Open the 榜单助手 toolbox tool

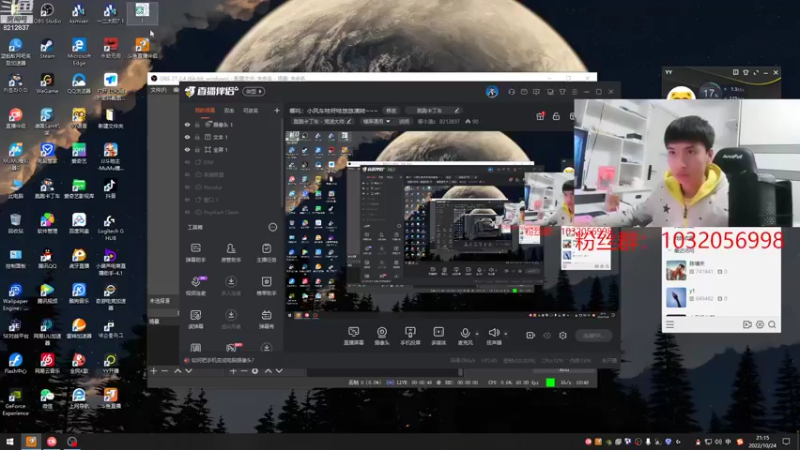266,286
